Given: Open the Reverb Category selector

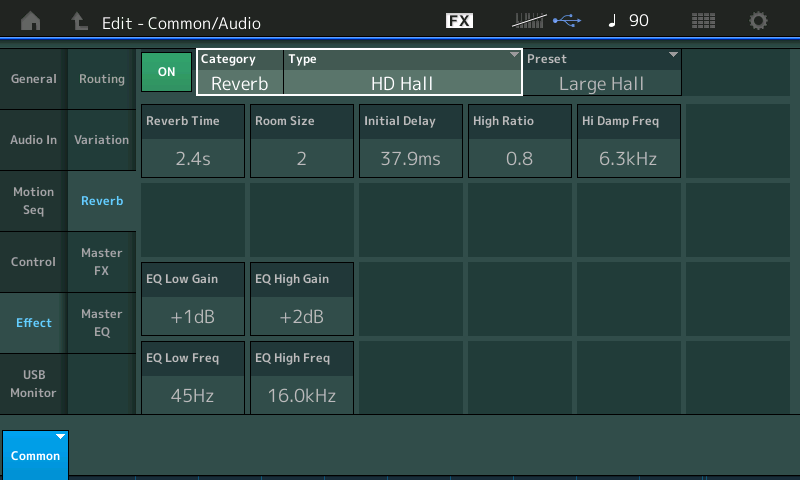Looking at the screenshot, I should [x=240, y=72].
